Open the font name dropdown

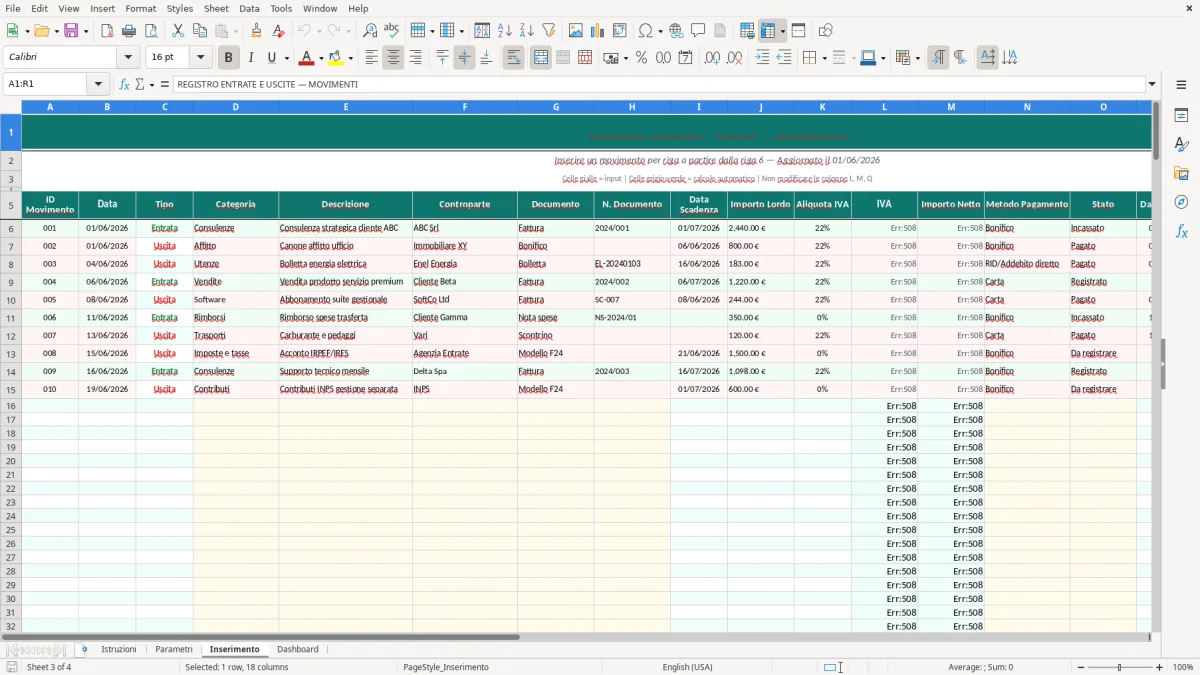click(x=128, y=58)
